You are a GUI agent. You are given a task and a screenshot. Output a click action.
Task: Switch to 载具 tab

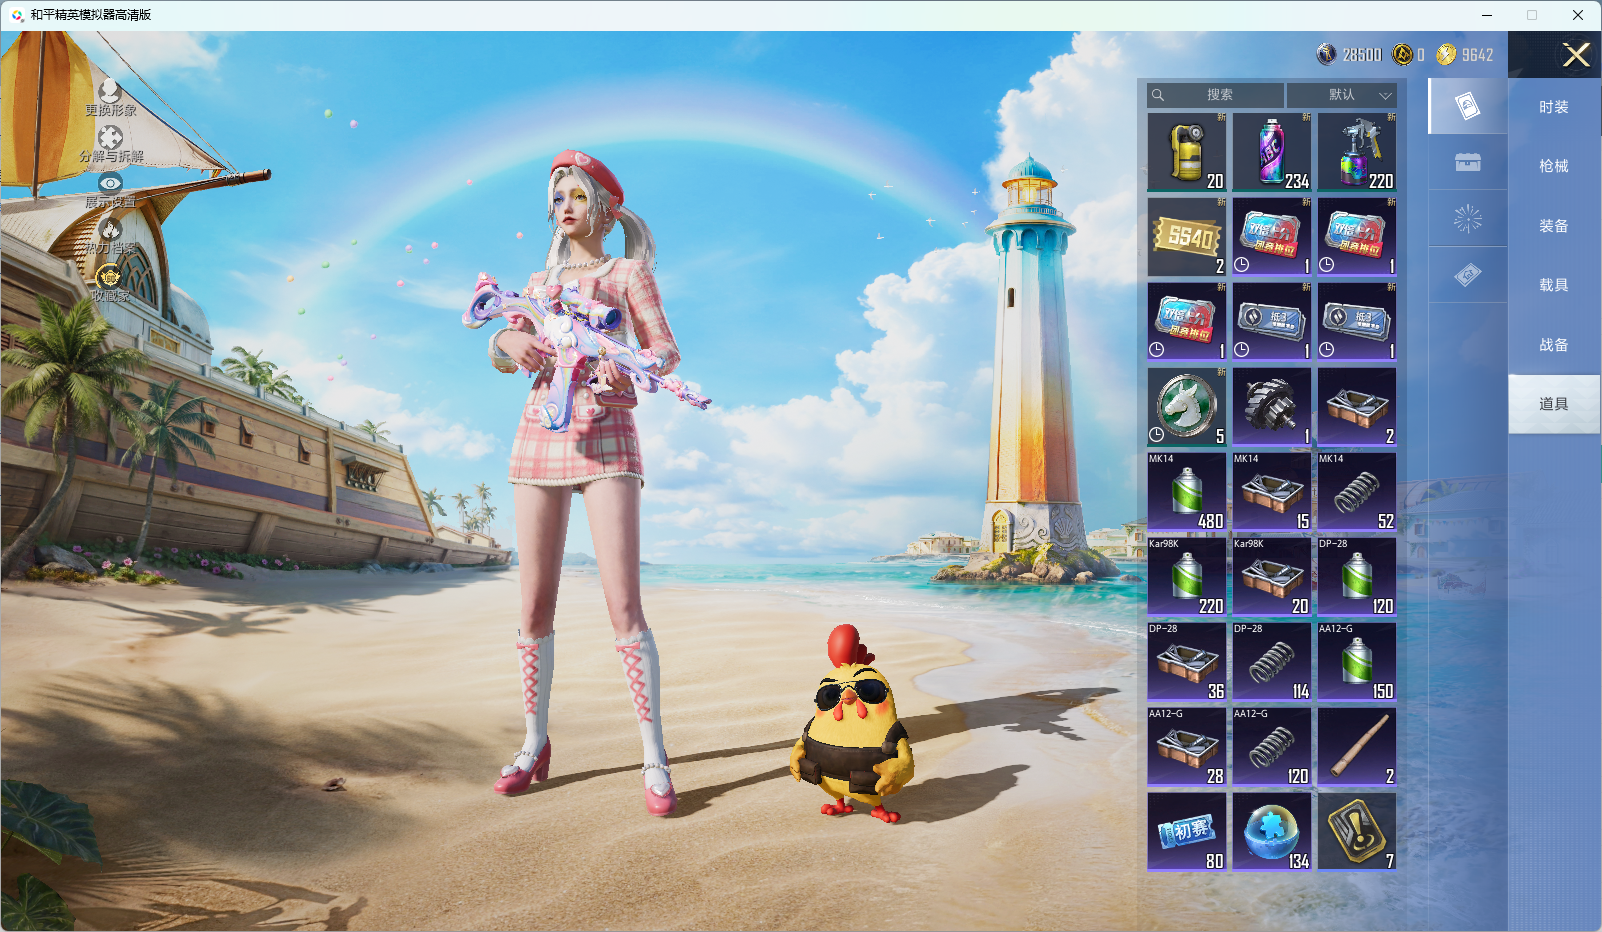pos(1554,285)
